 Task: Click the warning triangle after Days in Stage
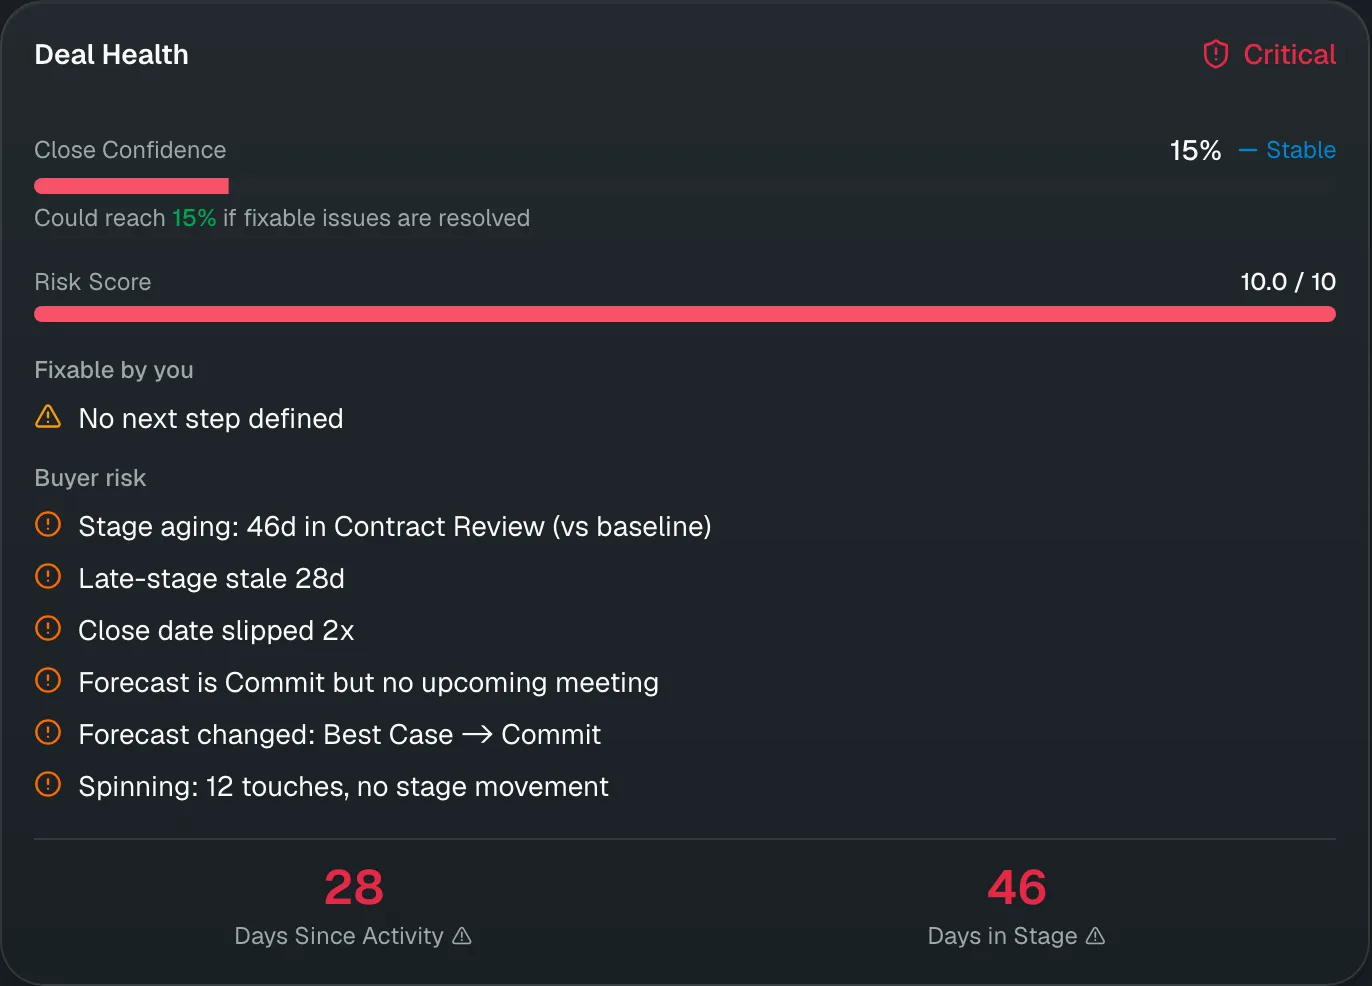1096,936
